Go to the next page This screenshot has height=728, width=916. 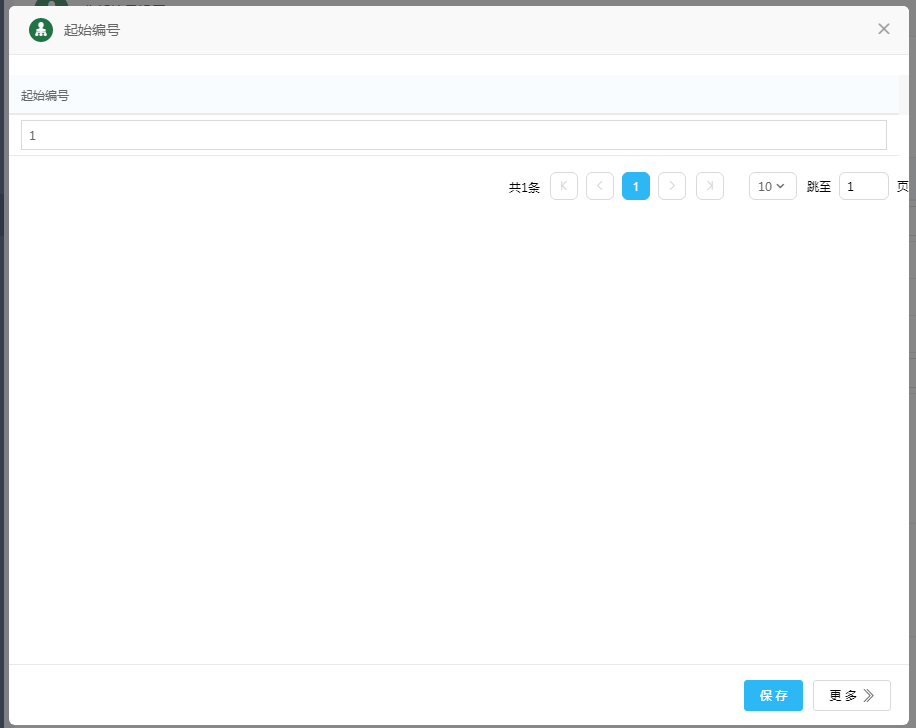[x=672, y=186]
